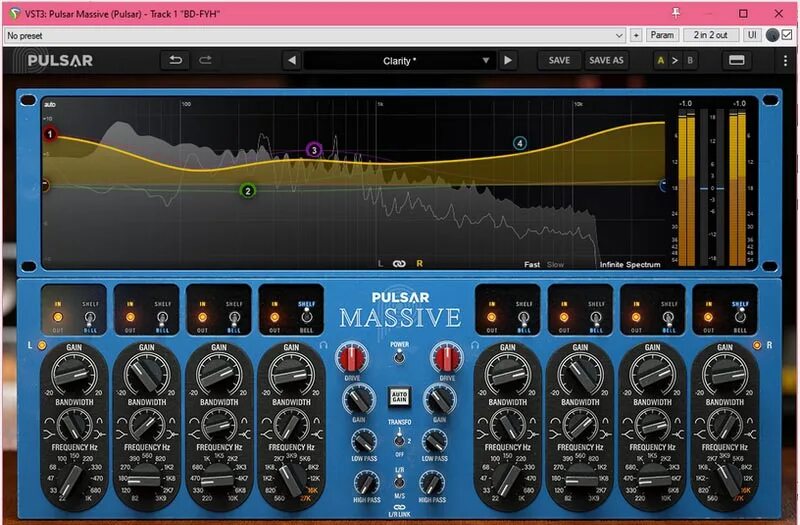The width and height of the screenshot is (800, 525).
Task: Click the Param button
Action: pos(662,35)
